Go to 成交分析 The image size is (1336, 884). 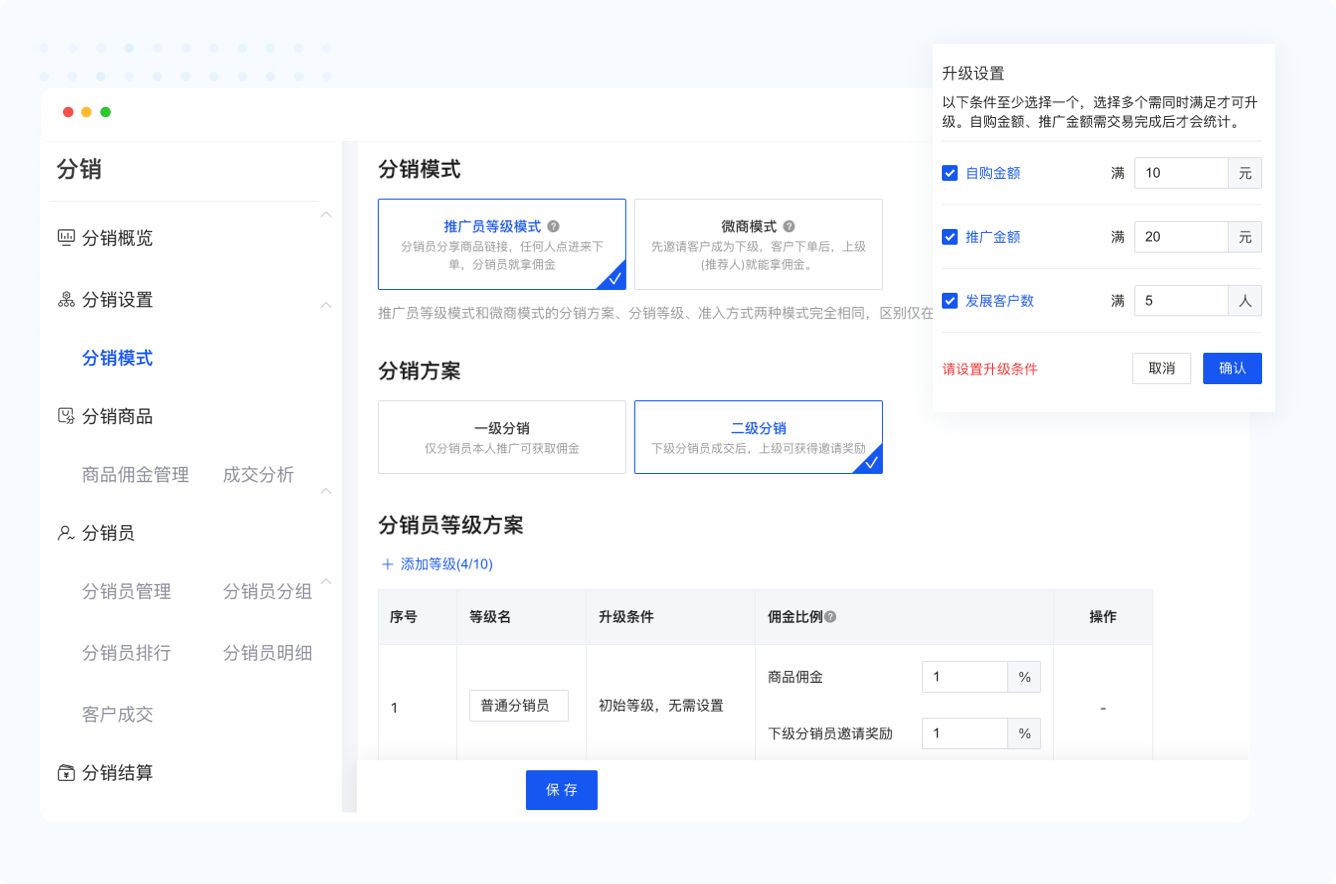(258, 474)
